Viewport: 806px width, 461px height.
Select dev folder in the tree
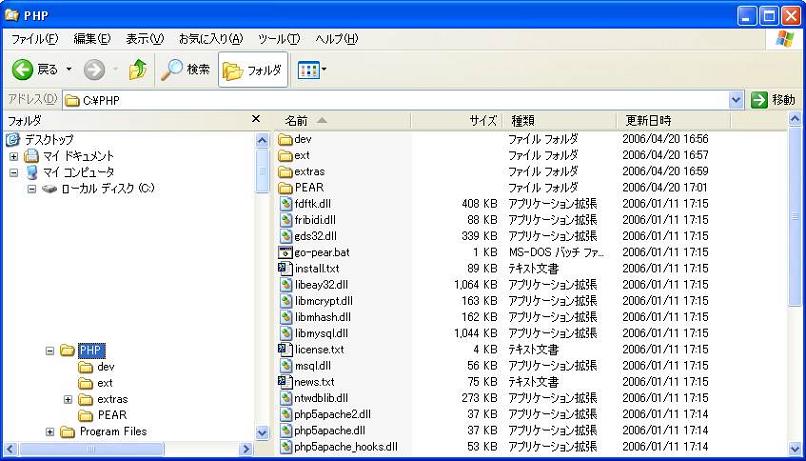tap(105, 367)
